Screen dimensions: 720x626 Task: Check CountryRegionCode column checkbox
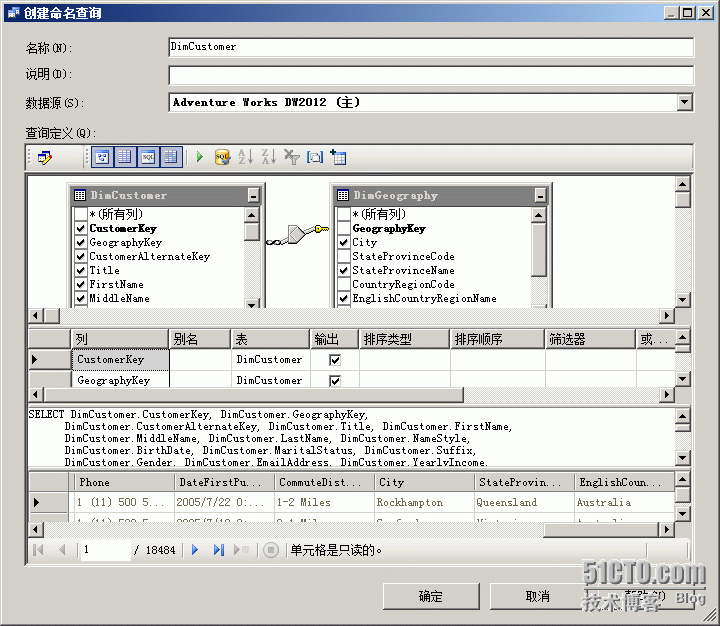(343, 284)
